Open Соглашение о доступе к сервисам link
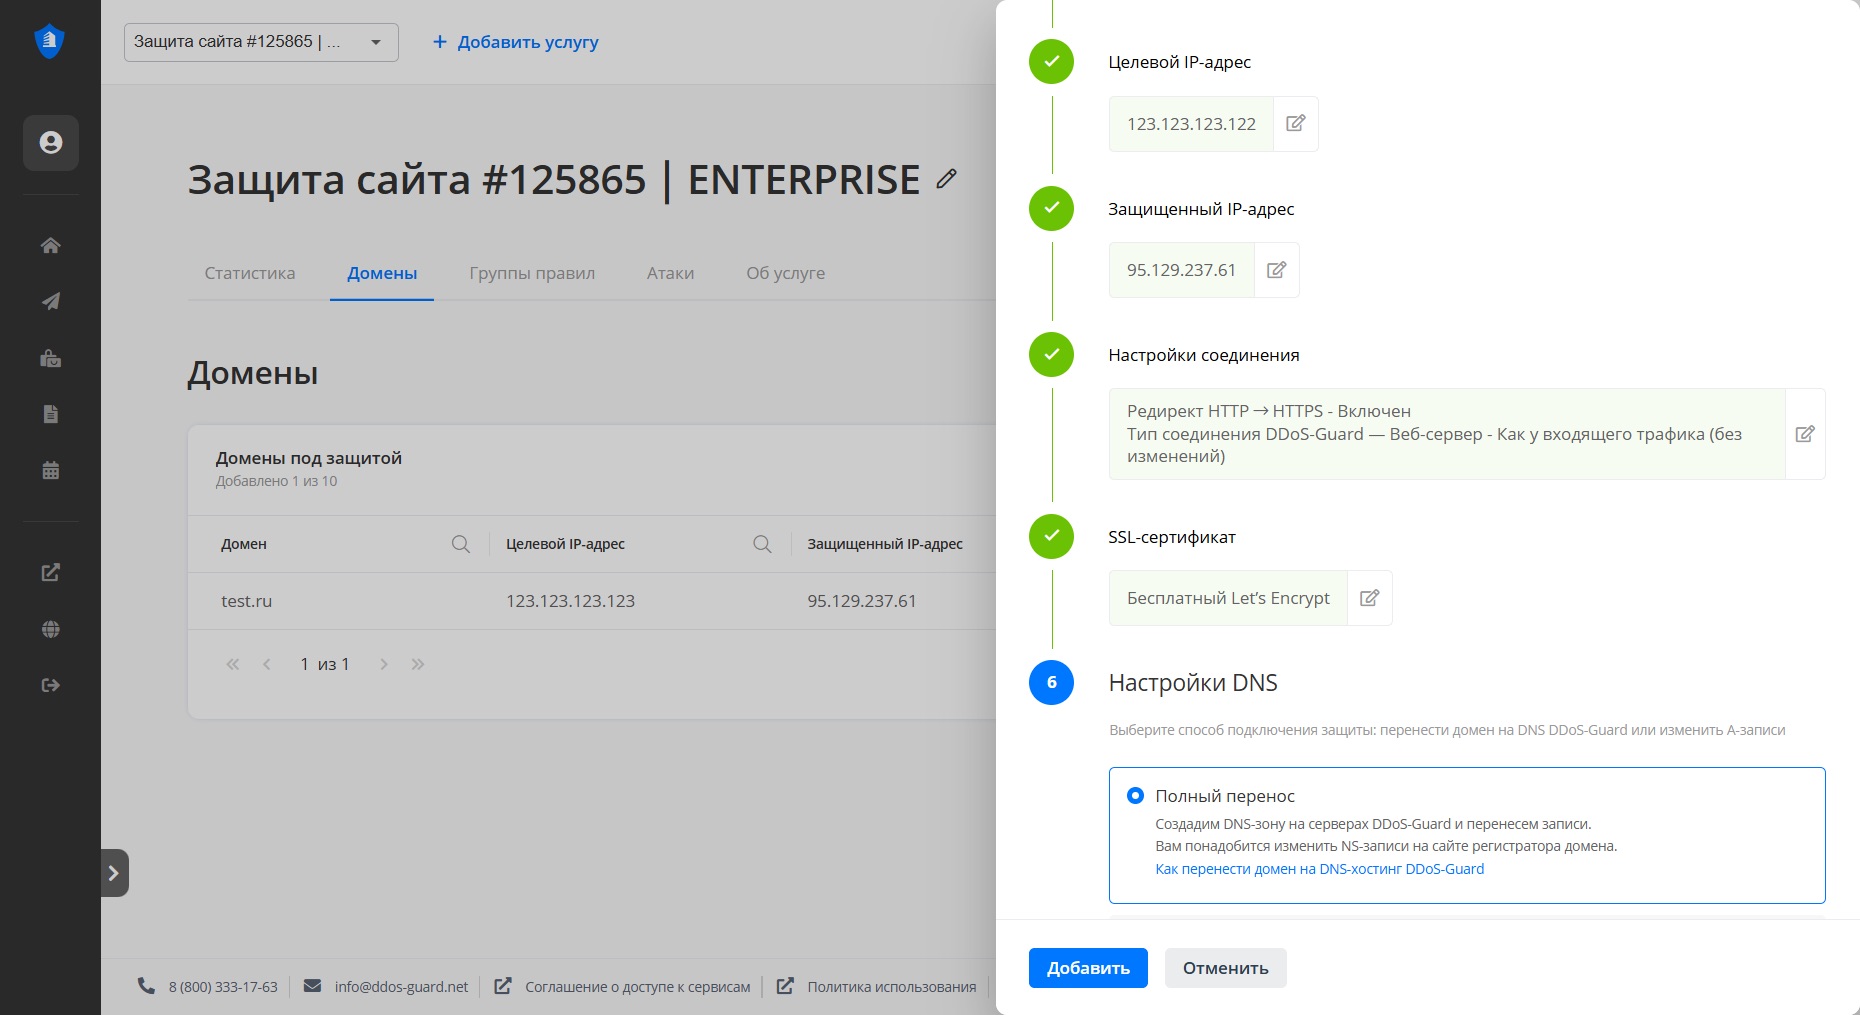1860x1015 pixels. coord(638,987)
